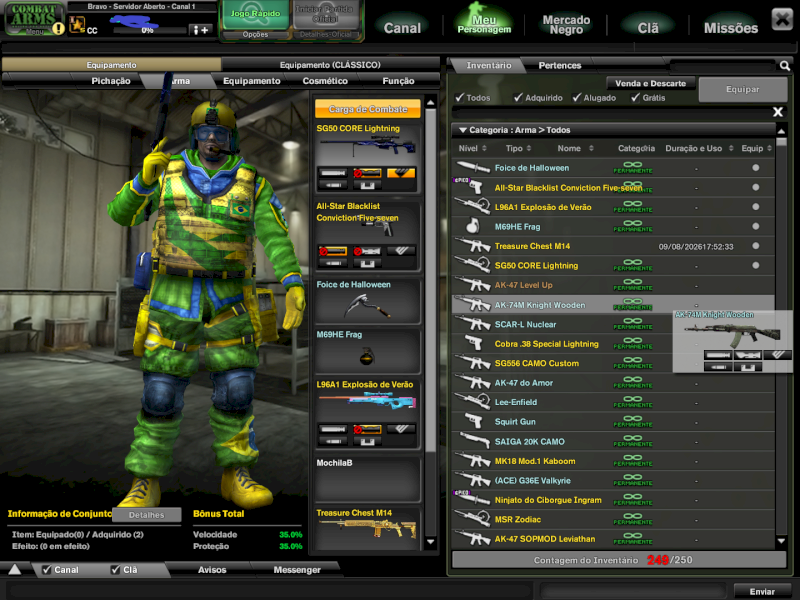Click the experience progress bar showing 0%
This screenshot has width=800, height=600.
(149, 31)
